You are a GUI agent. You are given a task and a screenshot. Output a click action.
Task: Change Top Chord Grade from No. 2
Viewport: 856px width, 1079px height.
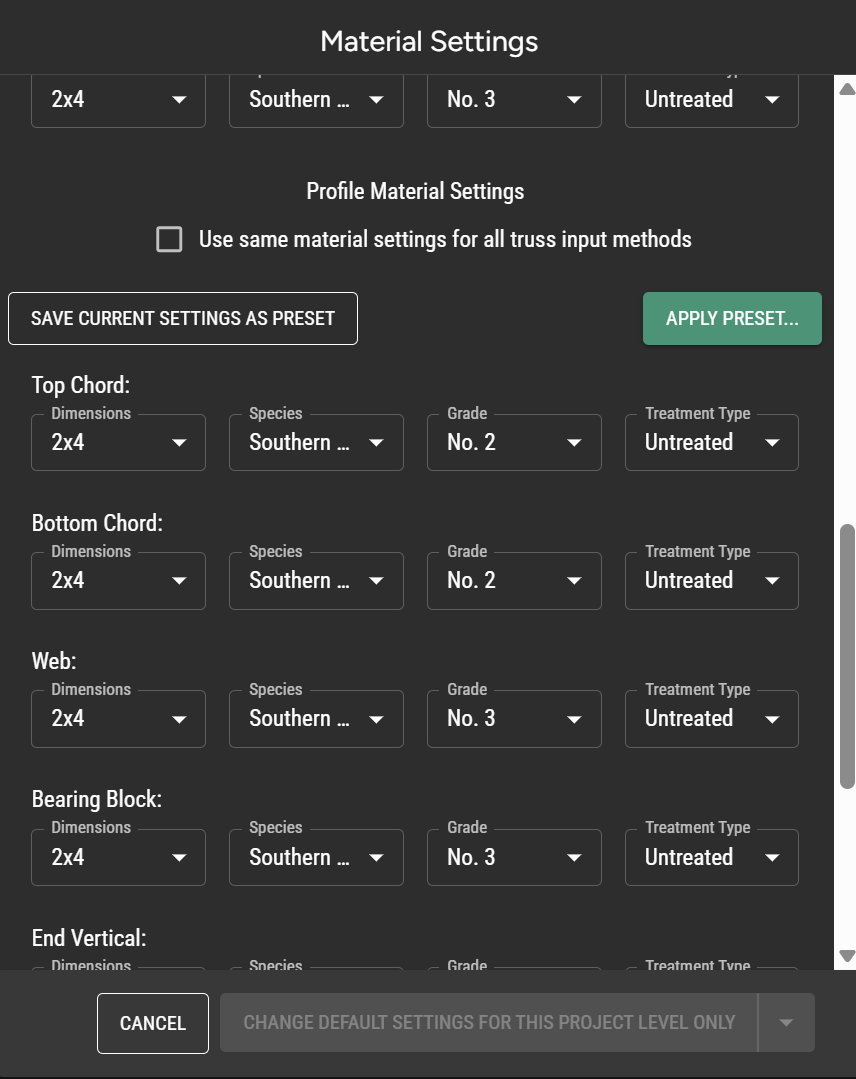[514, 443]
